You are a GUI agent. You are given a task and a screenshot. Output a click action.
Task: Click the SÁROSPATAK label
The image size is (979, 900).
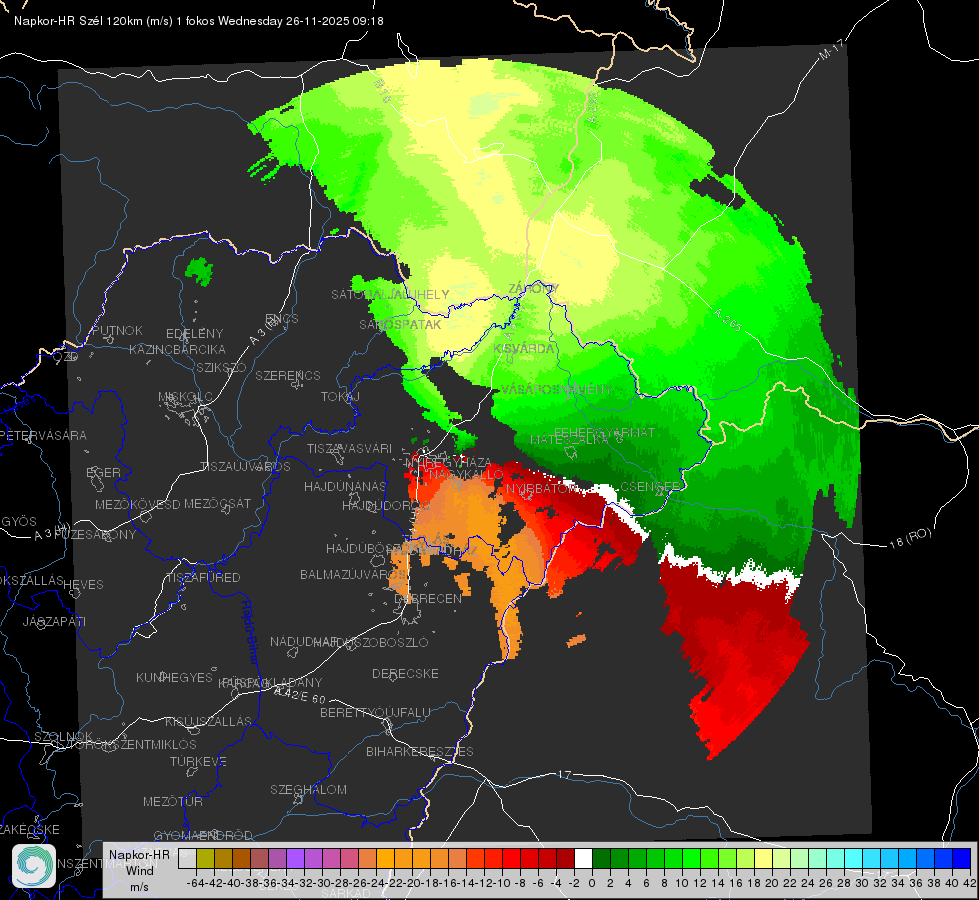click(x=400, y=325)
